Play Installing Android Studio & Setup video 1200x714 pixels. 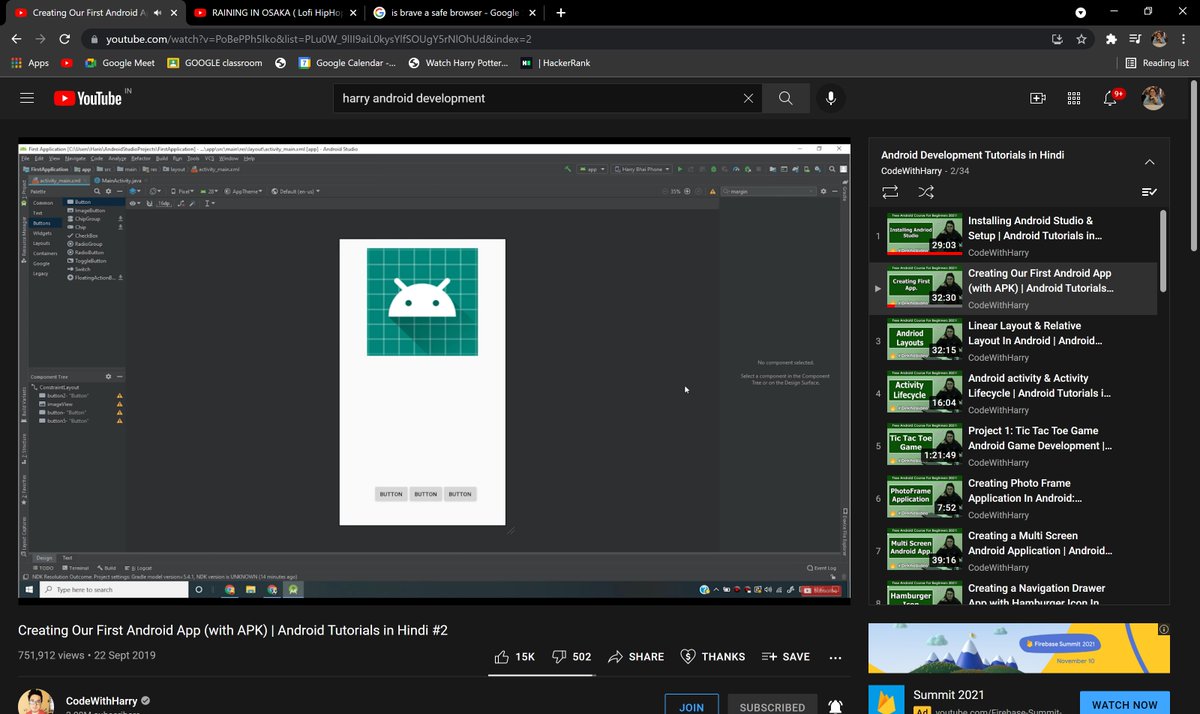tap(1013, 236)
